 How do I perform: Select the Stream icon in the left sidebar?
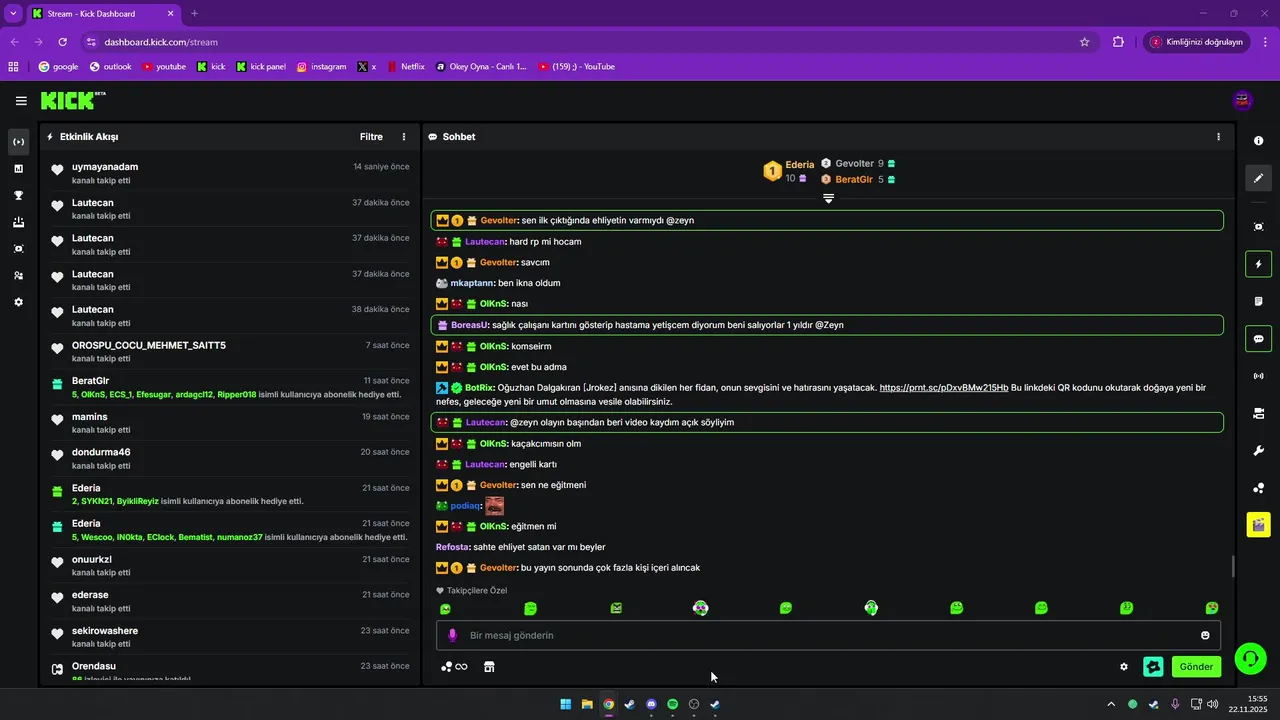pyautogui.click(x=18, y=142)
